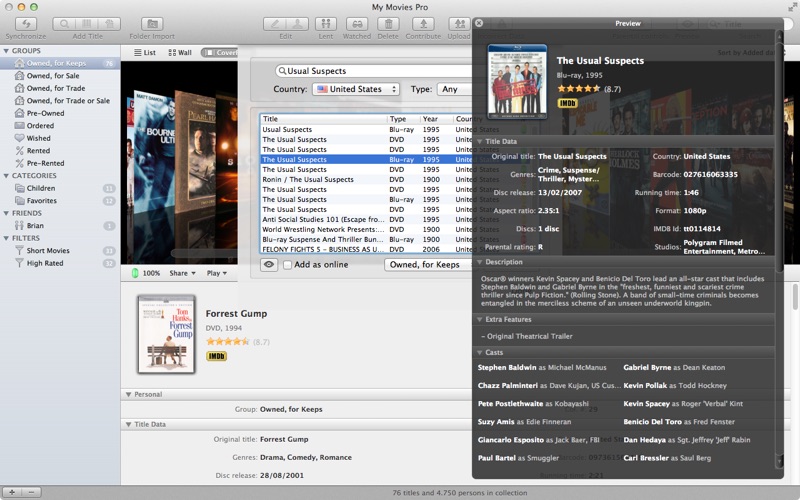Collapse the CATEGORIES sidebar section

[x=6, y=176]
